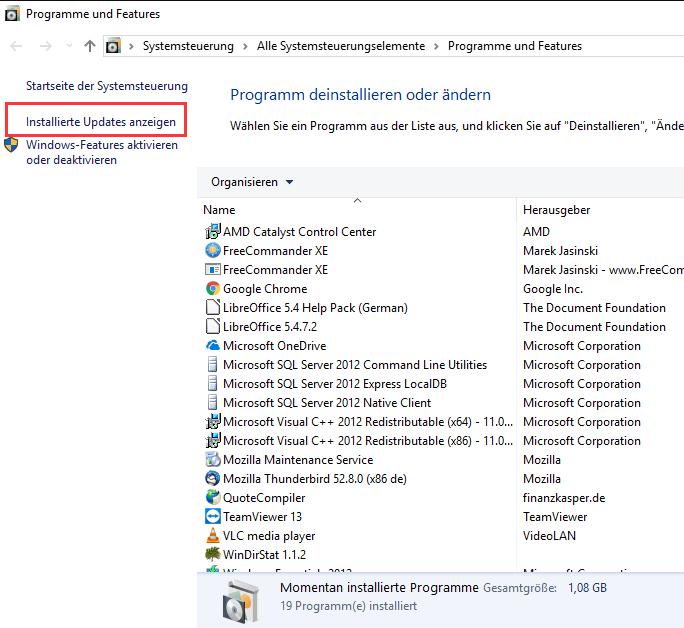Open Windows-Features aktivieren oder deaktivieren link
Image resolution: width=684 pixels, height=628 pixels.
coord(102,152)
